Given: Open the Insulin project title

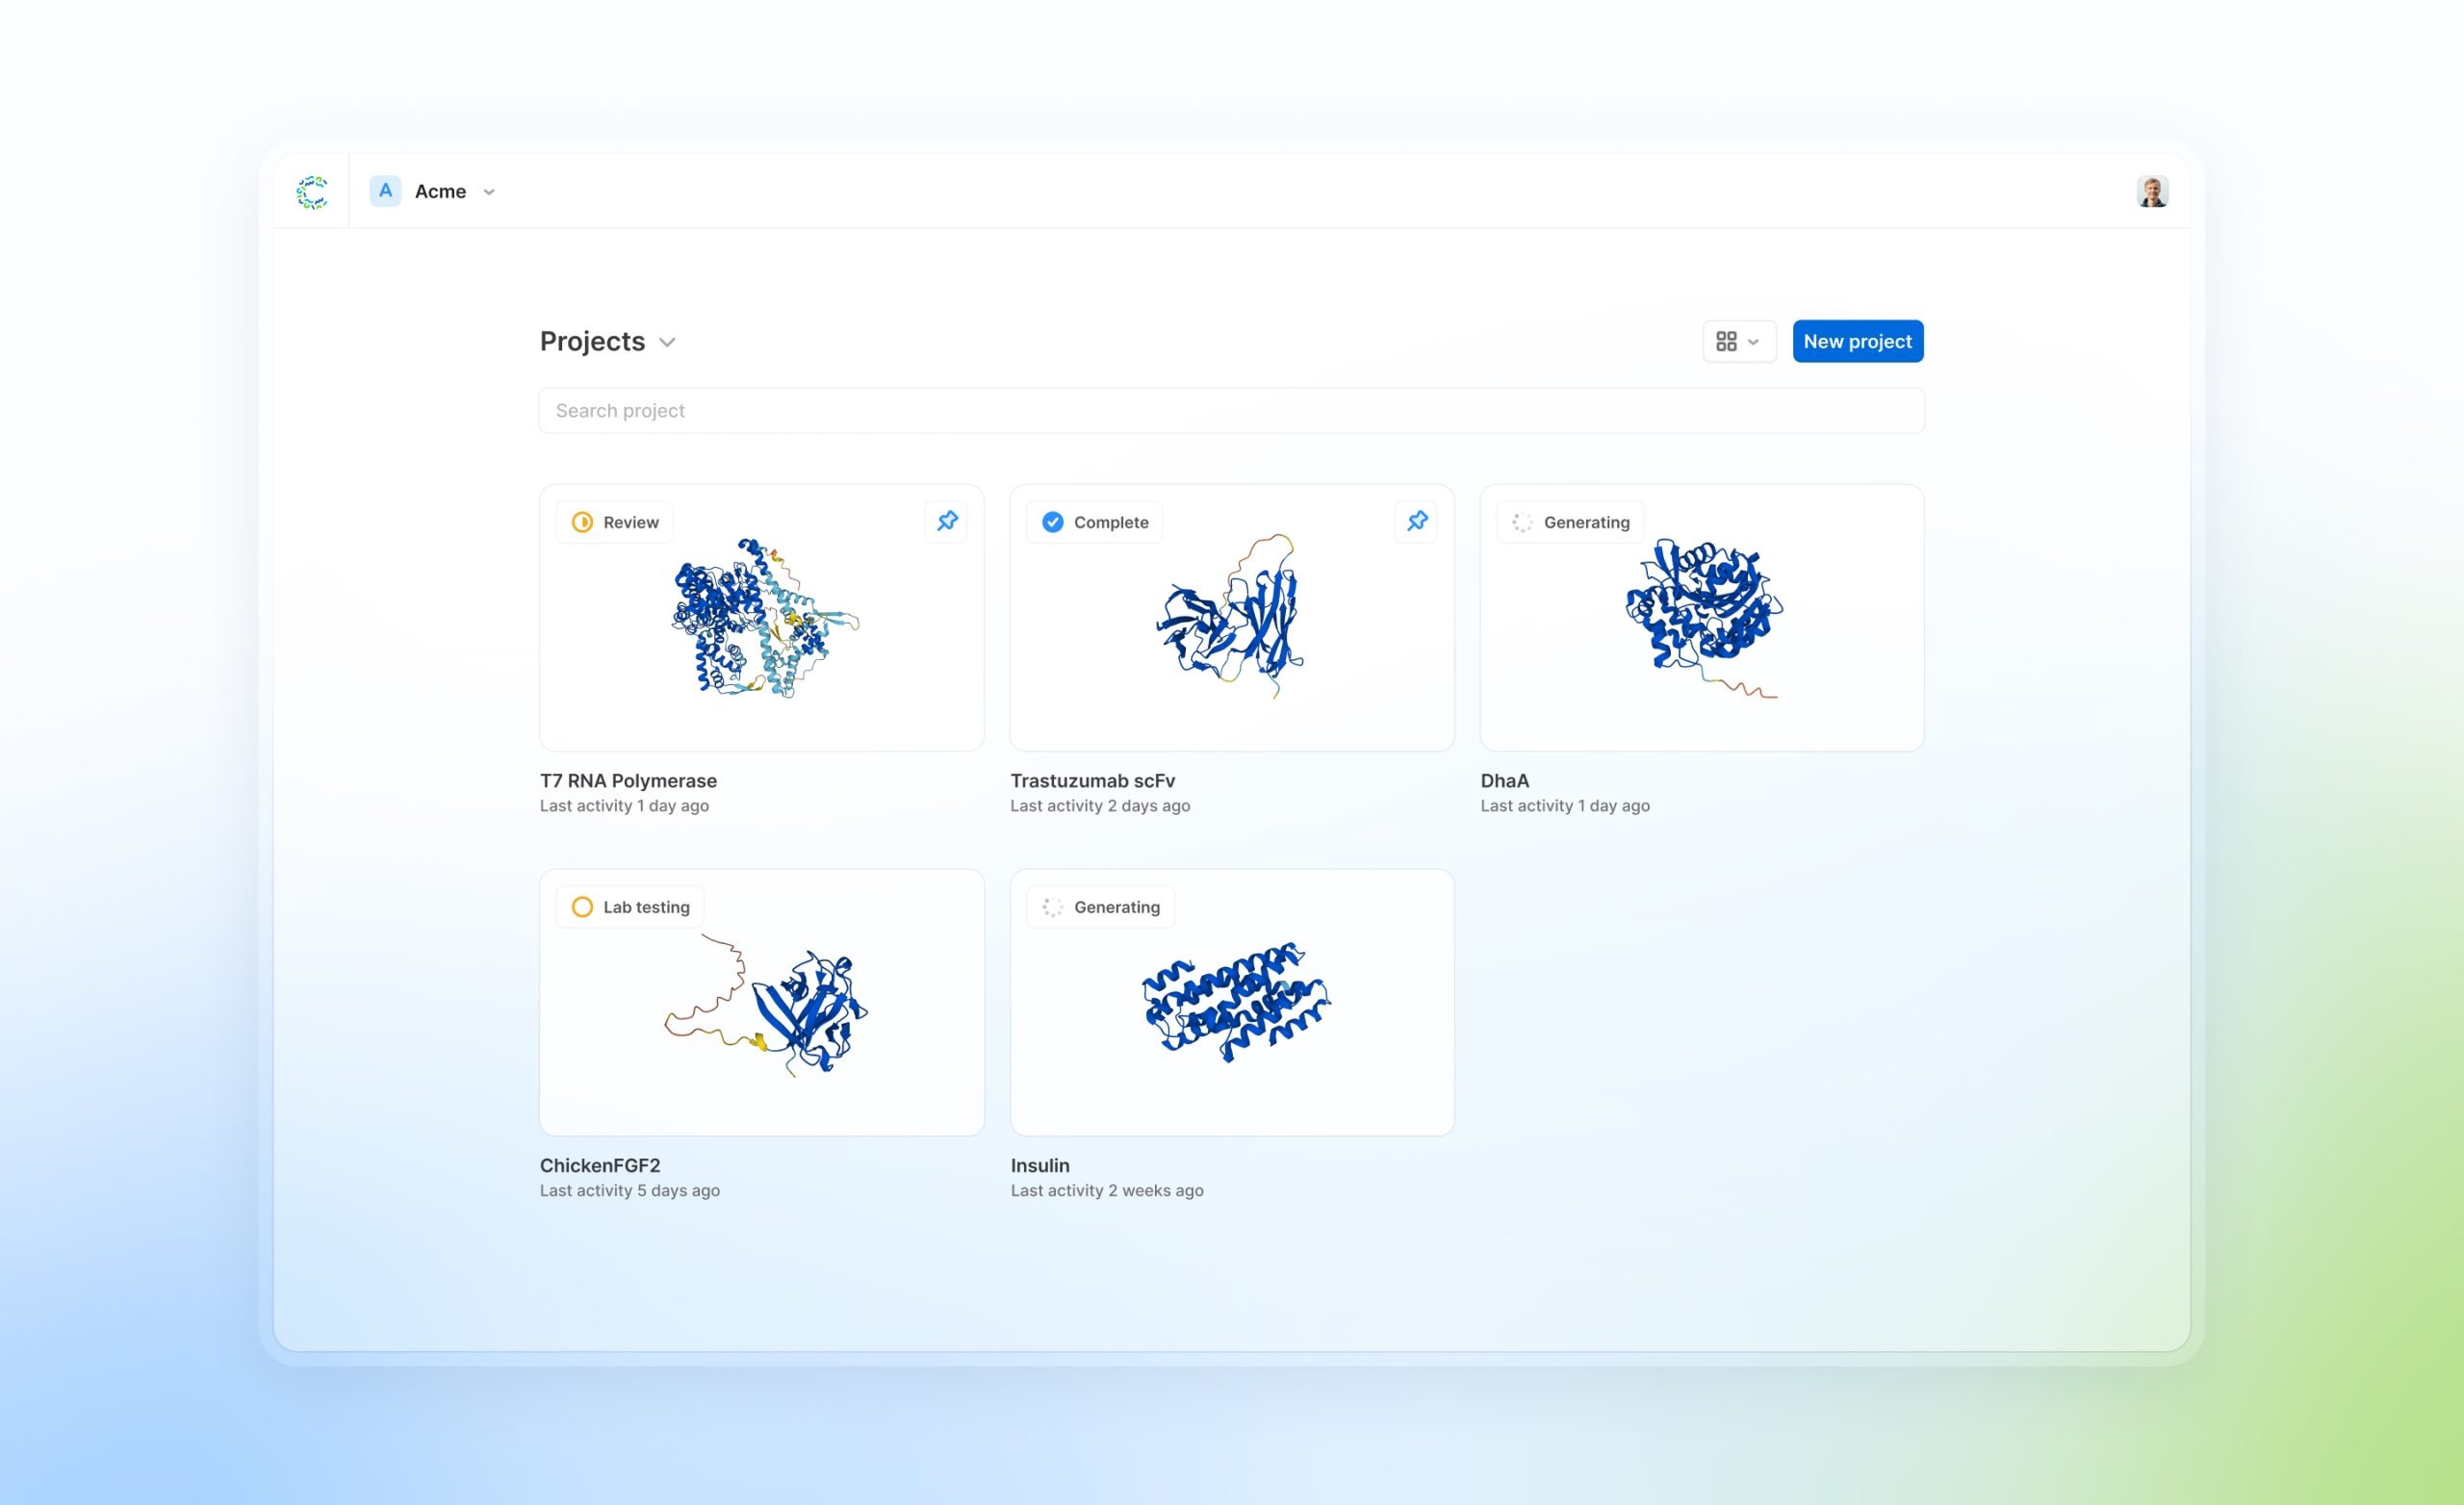Looking at the screenshot, I should point(1040,1166).
